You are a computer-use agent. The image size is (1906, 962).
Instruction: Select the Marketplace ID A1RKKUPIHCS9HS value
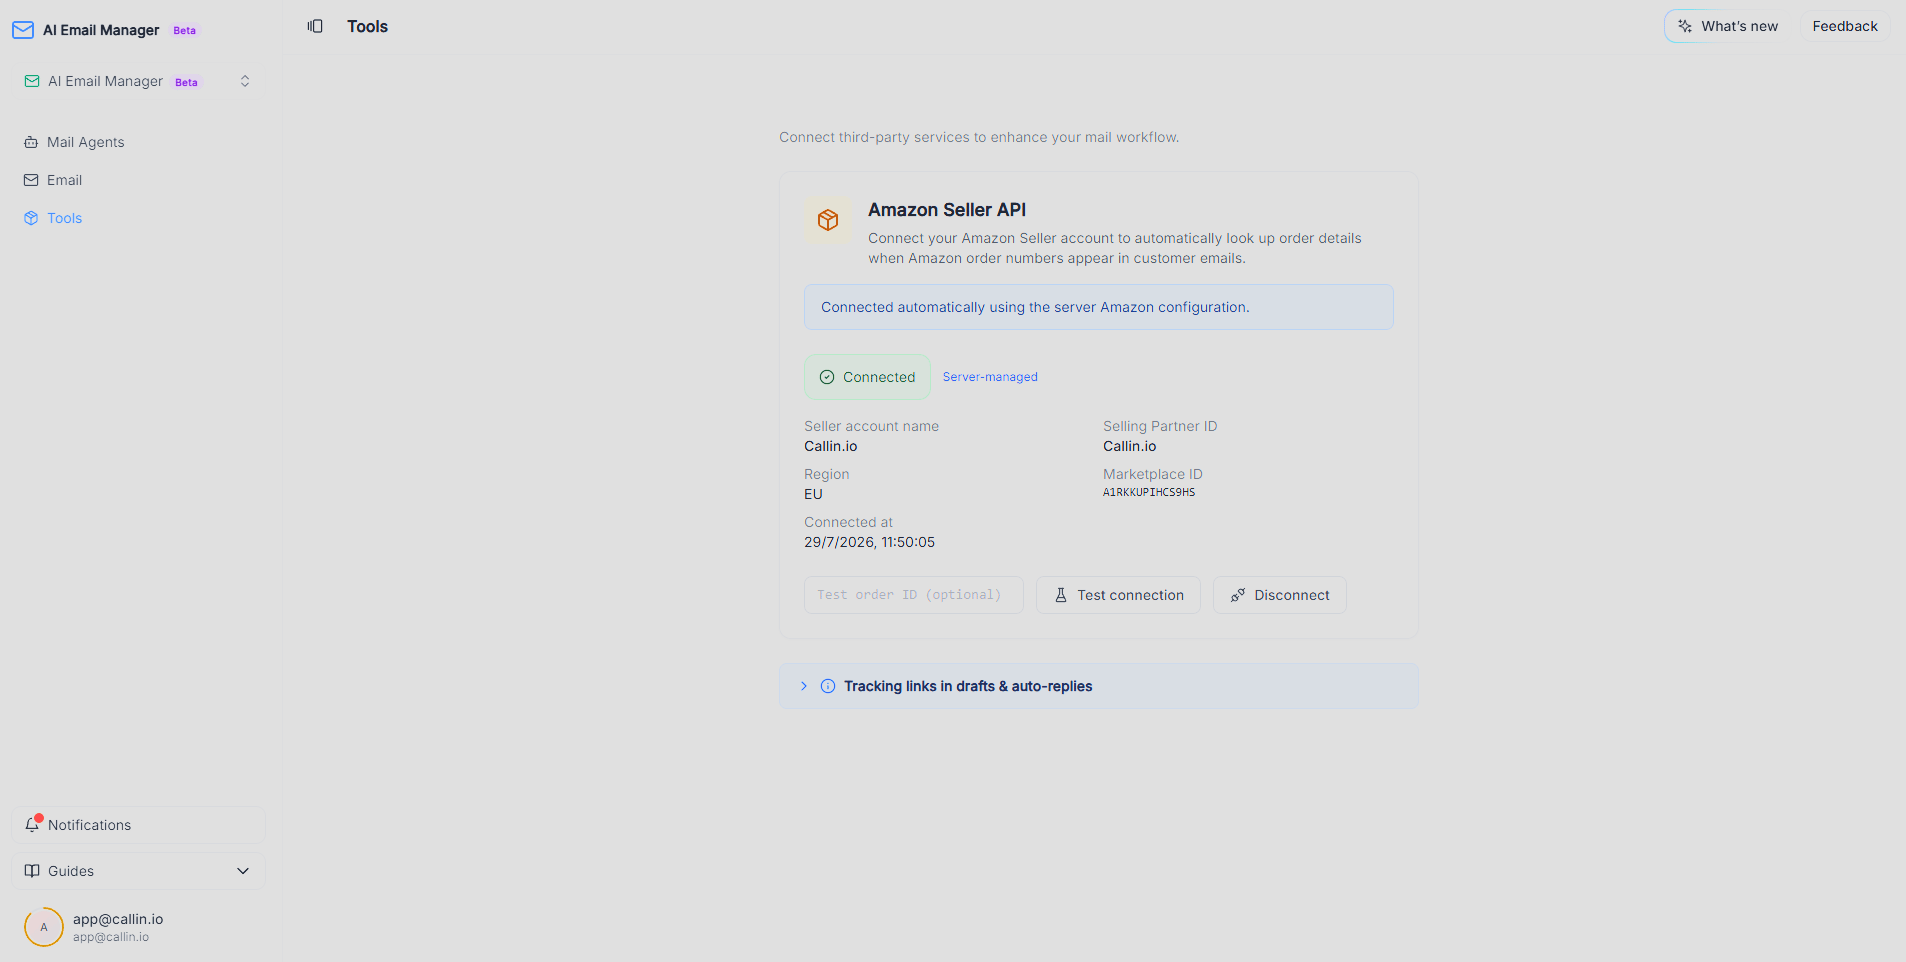[1149, 492]
